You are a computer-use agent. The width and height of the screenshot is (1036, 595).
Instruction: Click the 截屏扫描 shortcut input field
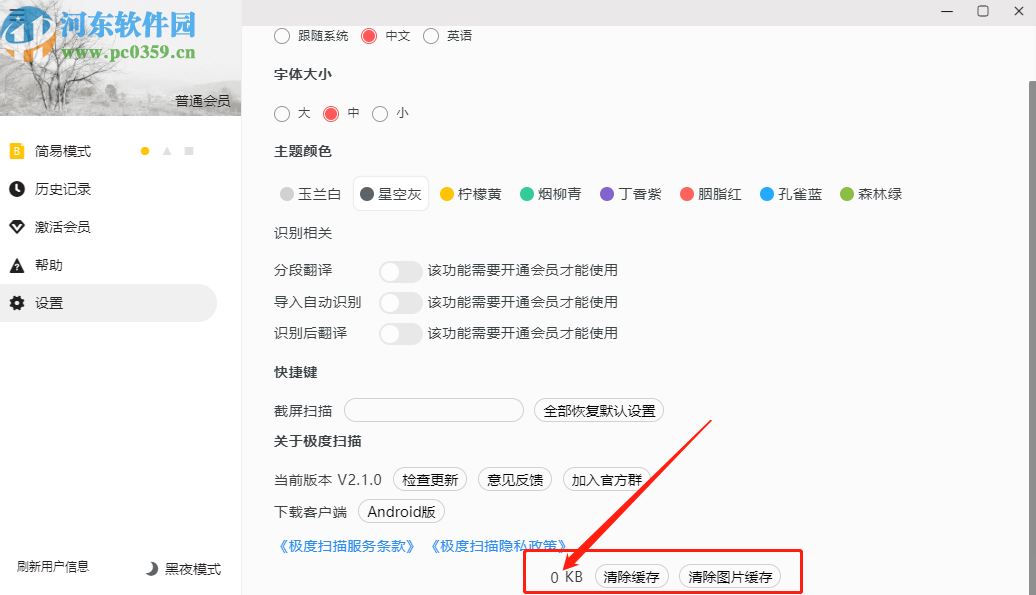tap(433, 410)
